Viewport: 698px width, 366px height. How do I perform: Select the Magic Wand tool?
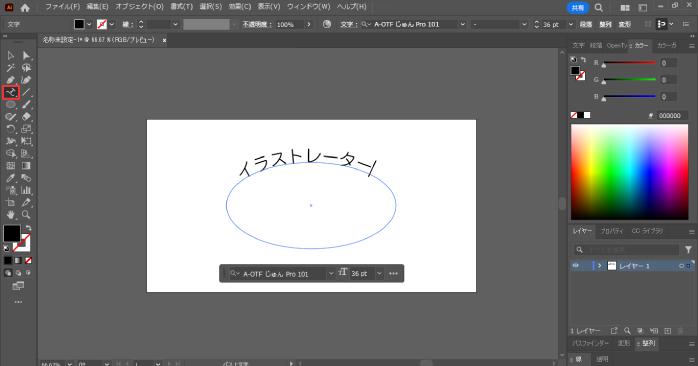[x=11, y=68]
